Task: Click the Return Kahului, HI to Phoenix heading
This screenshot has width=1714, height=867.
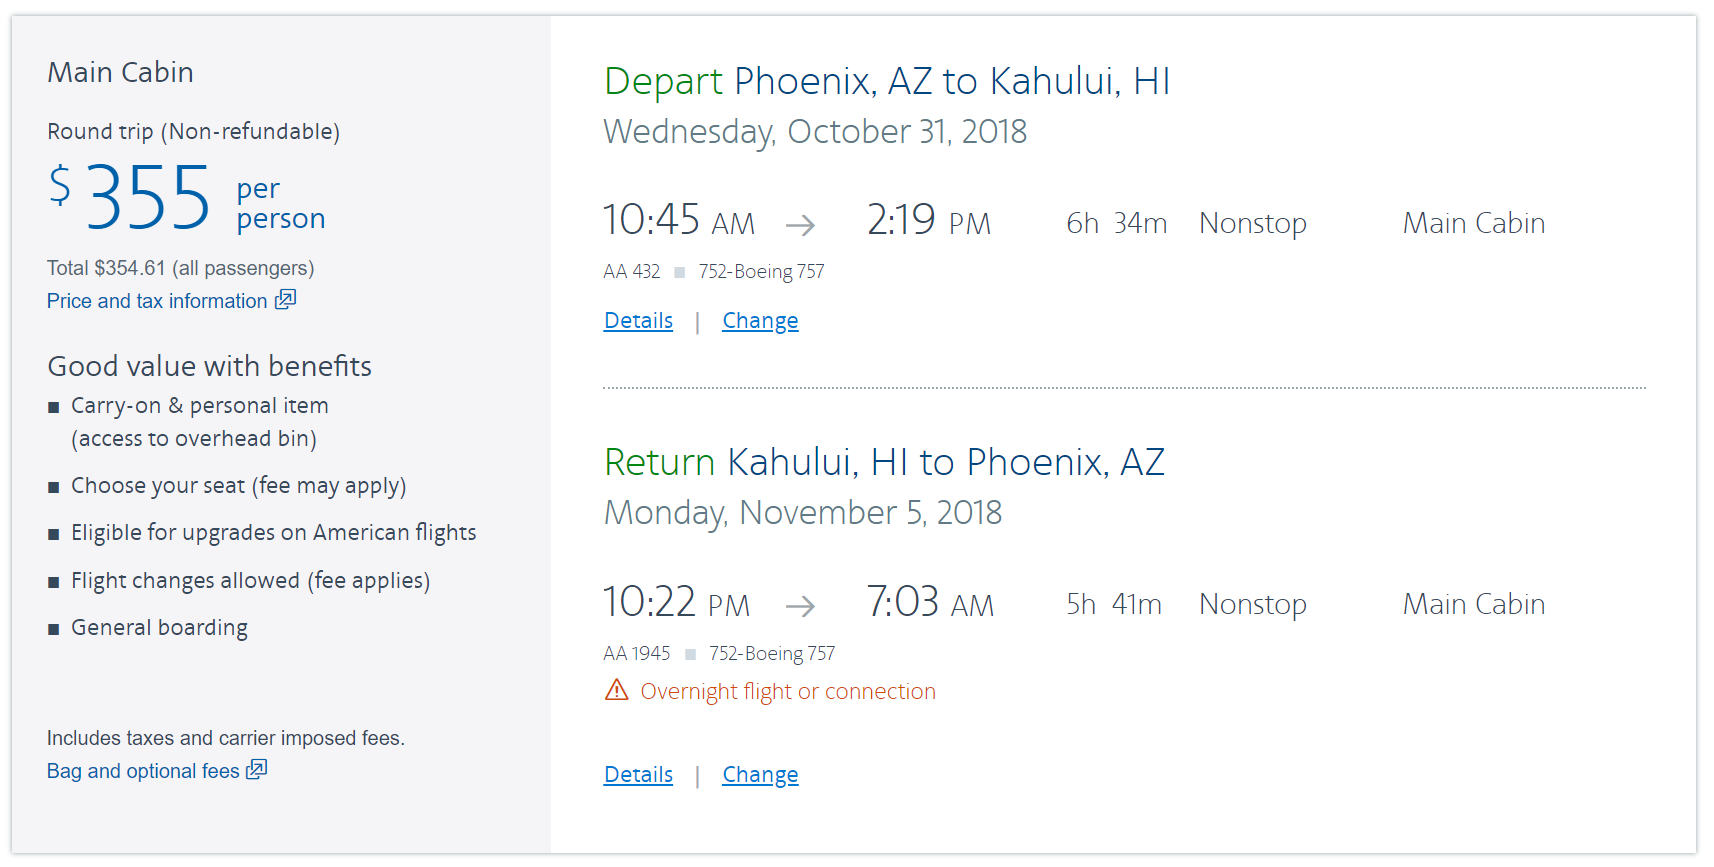Action: pos(884,462)
